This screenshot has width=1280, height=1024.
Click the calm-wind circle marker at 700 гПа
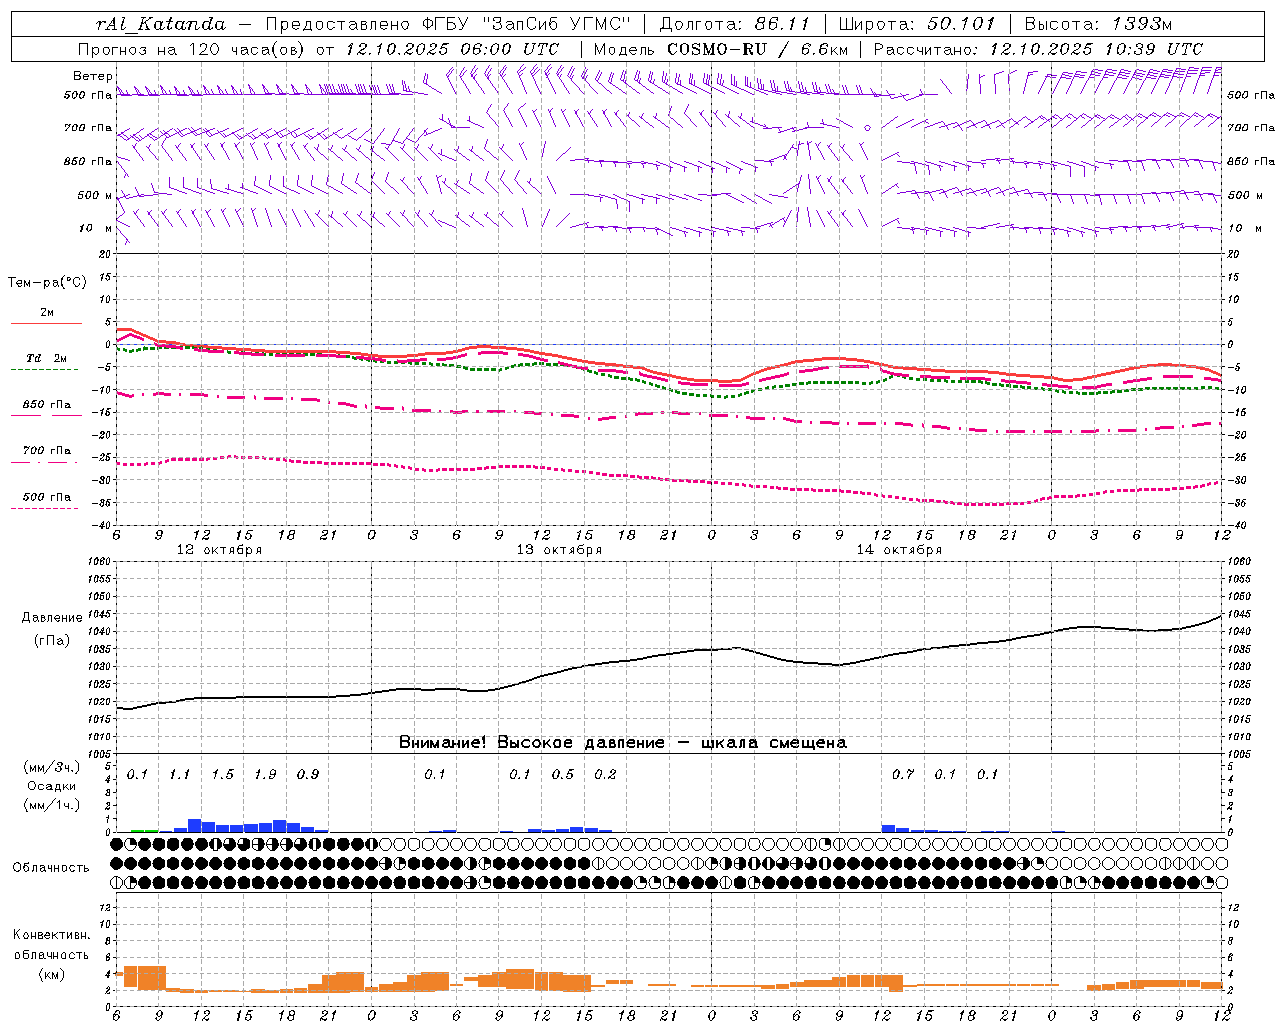867,128
